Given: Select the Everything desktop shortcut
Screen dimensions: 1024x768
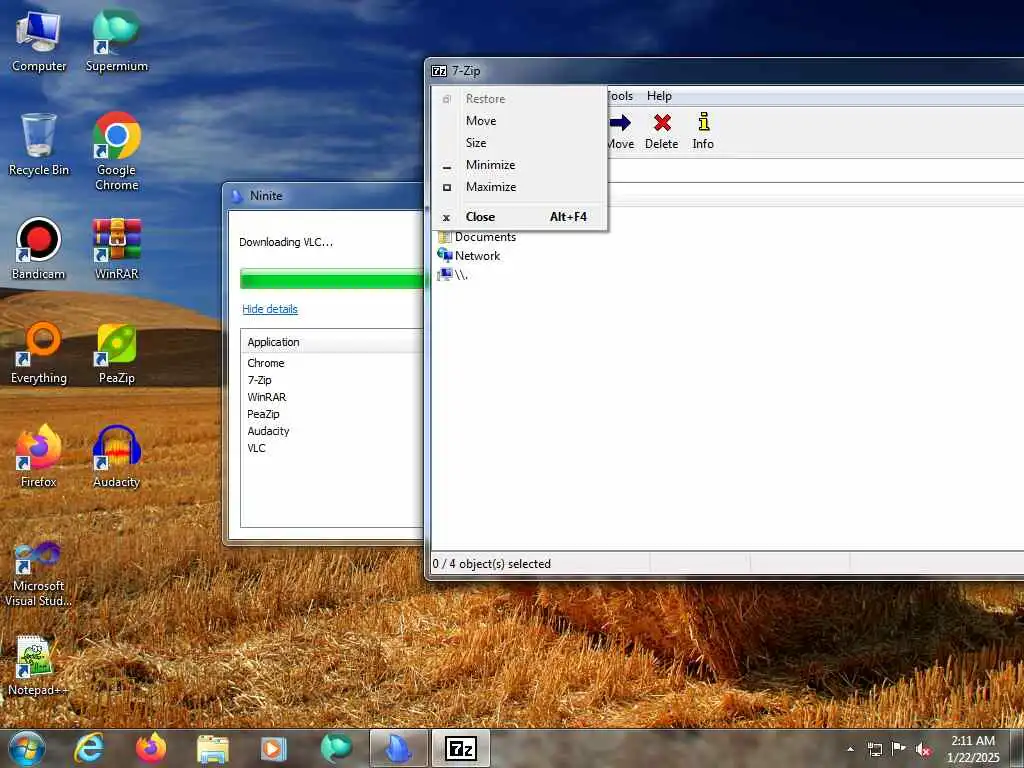Looking at the screenshot, I should (x=39, y=353).
